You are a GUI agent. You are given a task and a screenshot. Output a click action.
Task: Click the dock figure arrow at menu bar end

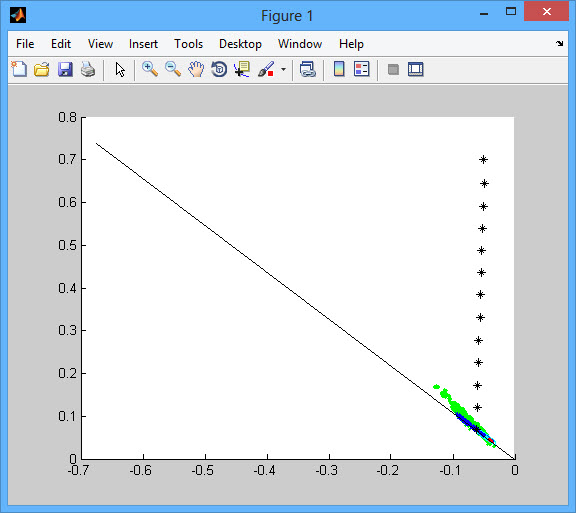[559, 43]
